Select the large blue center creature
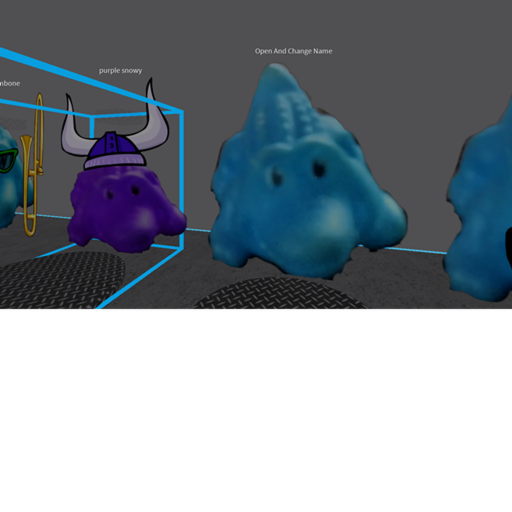Screen dimensions: 512x512 (307, 173)
